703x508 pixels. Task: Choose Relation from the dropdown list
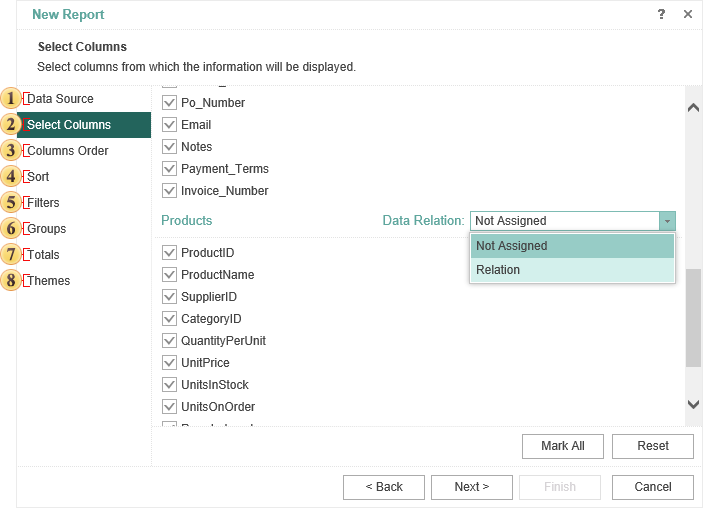[572, 270]
